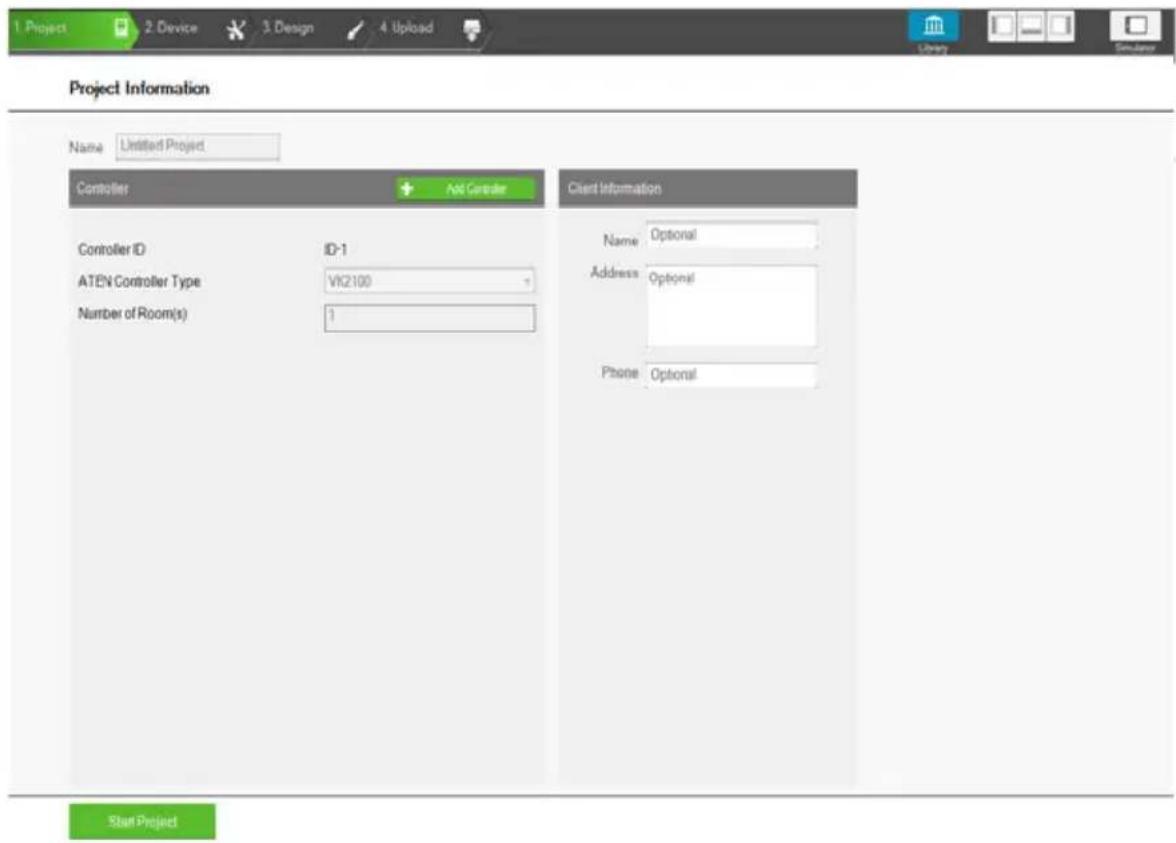Launch the Simulator
Image resolution: width=1176 pixels, height=843 pixels.
1135,31
